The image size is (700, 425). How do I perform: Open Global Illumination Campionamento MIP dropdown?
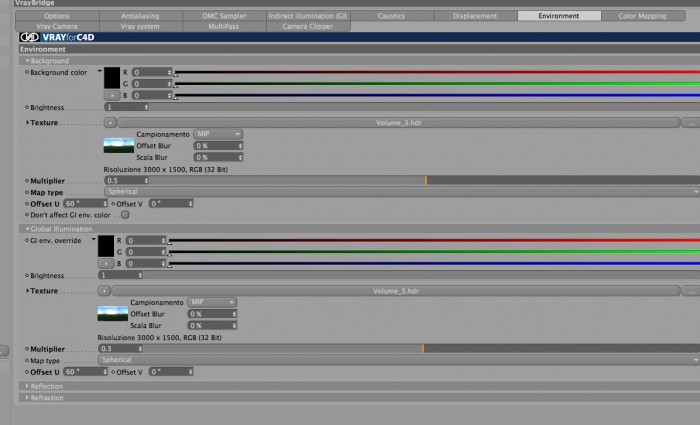pyautogui.click(x=212, y=302)
